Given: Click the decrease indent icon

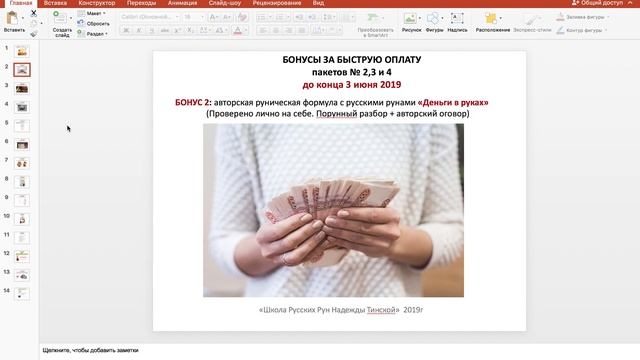Looking at the screenshot, I should click(299, 17).
